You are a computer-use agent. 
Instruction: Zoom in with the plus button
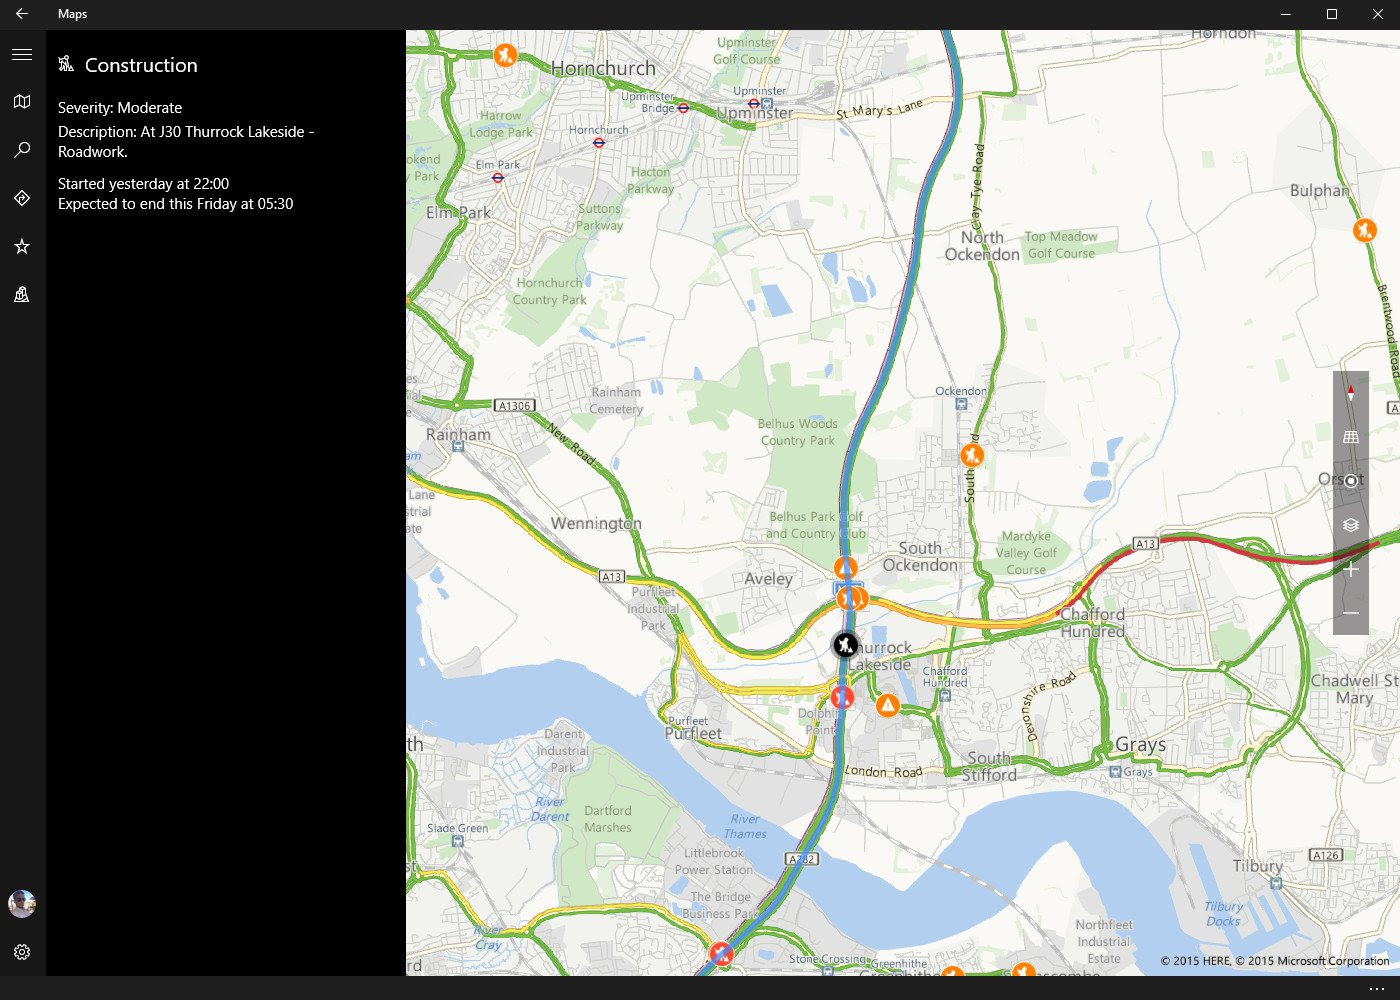(1351, 569)
